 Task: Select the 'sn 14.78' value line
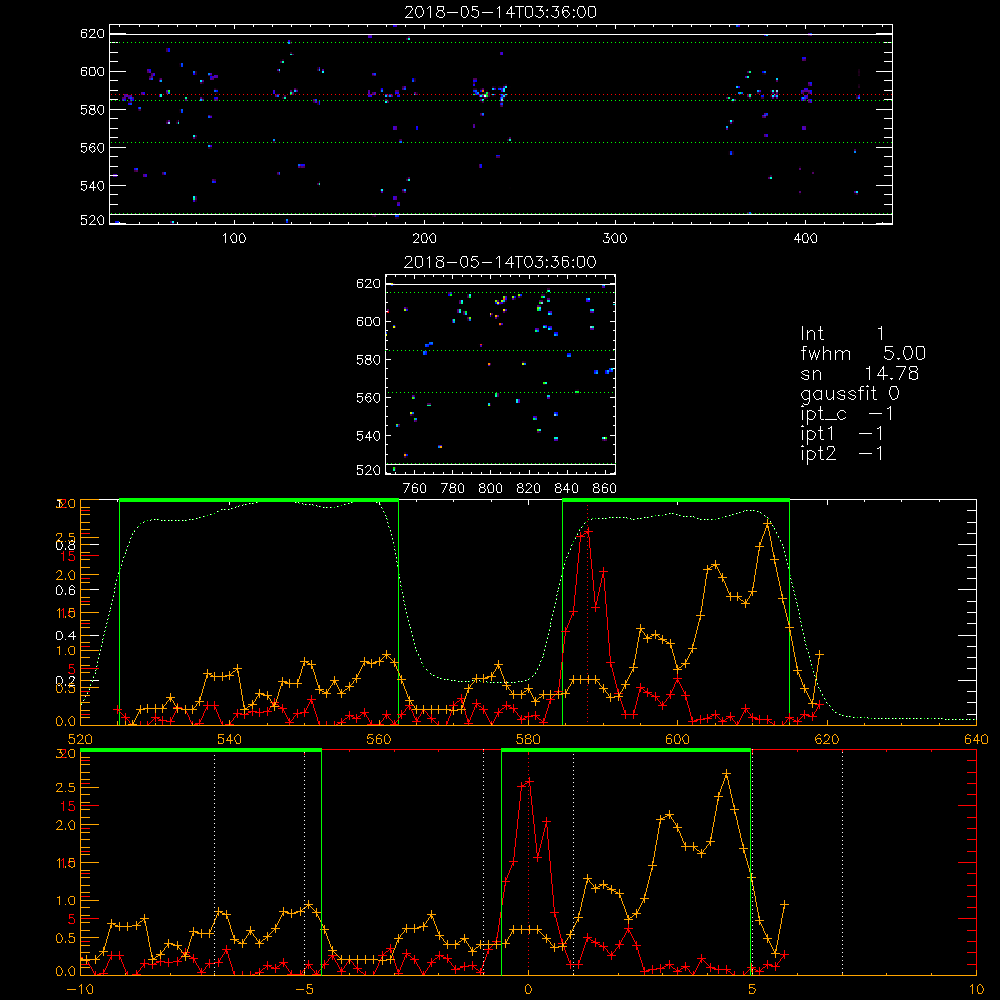click(860, 373)
